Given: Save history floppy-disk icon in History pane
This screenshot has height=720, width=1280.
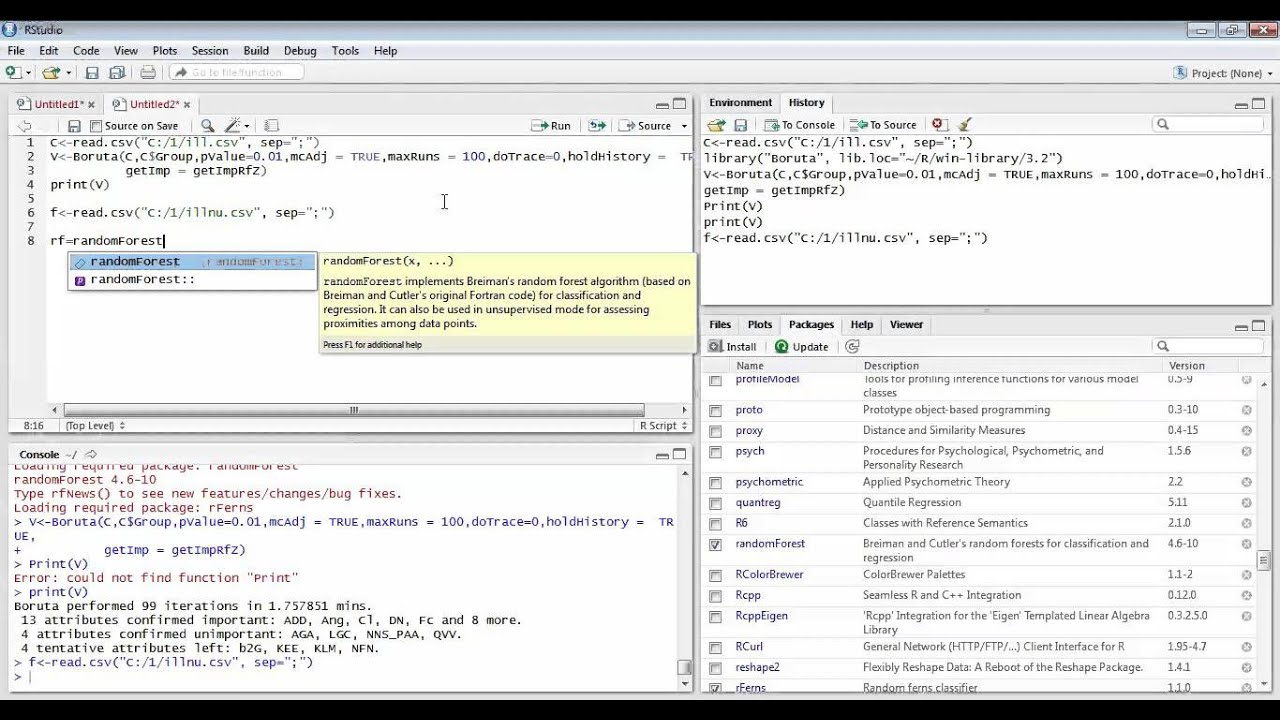Looking at the screenshot, I should click(x=741, y=125).
